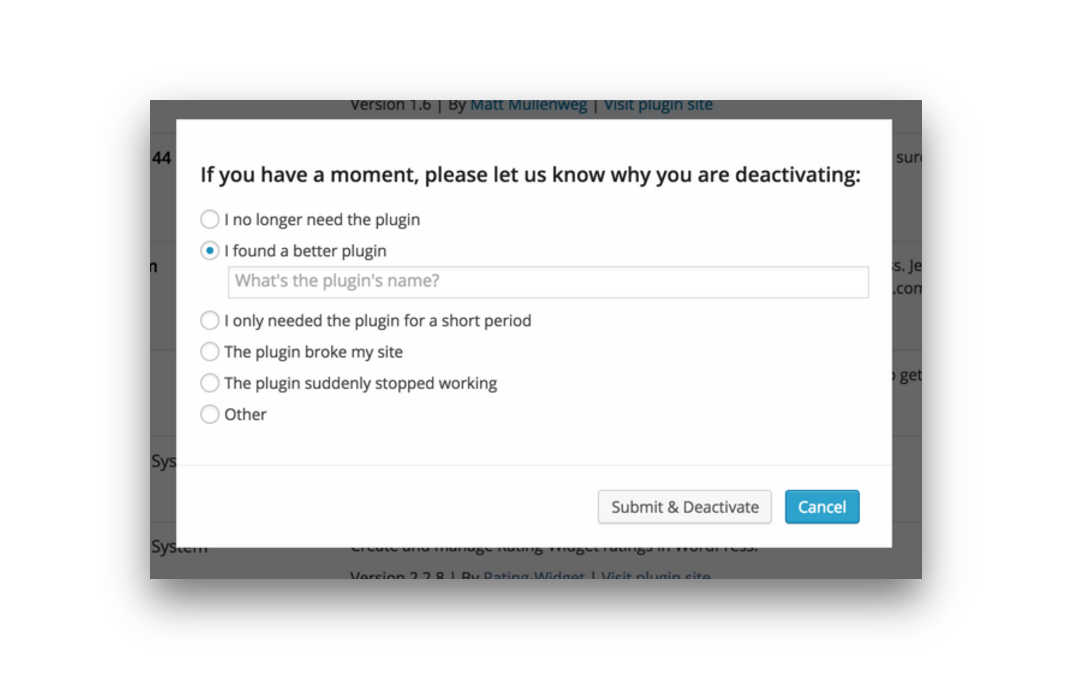Click the "If you have a moment" dialog heading
Image resolution: width=1072 pixels, height=679 pixels.
530,175
